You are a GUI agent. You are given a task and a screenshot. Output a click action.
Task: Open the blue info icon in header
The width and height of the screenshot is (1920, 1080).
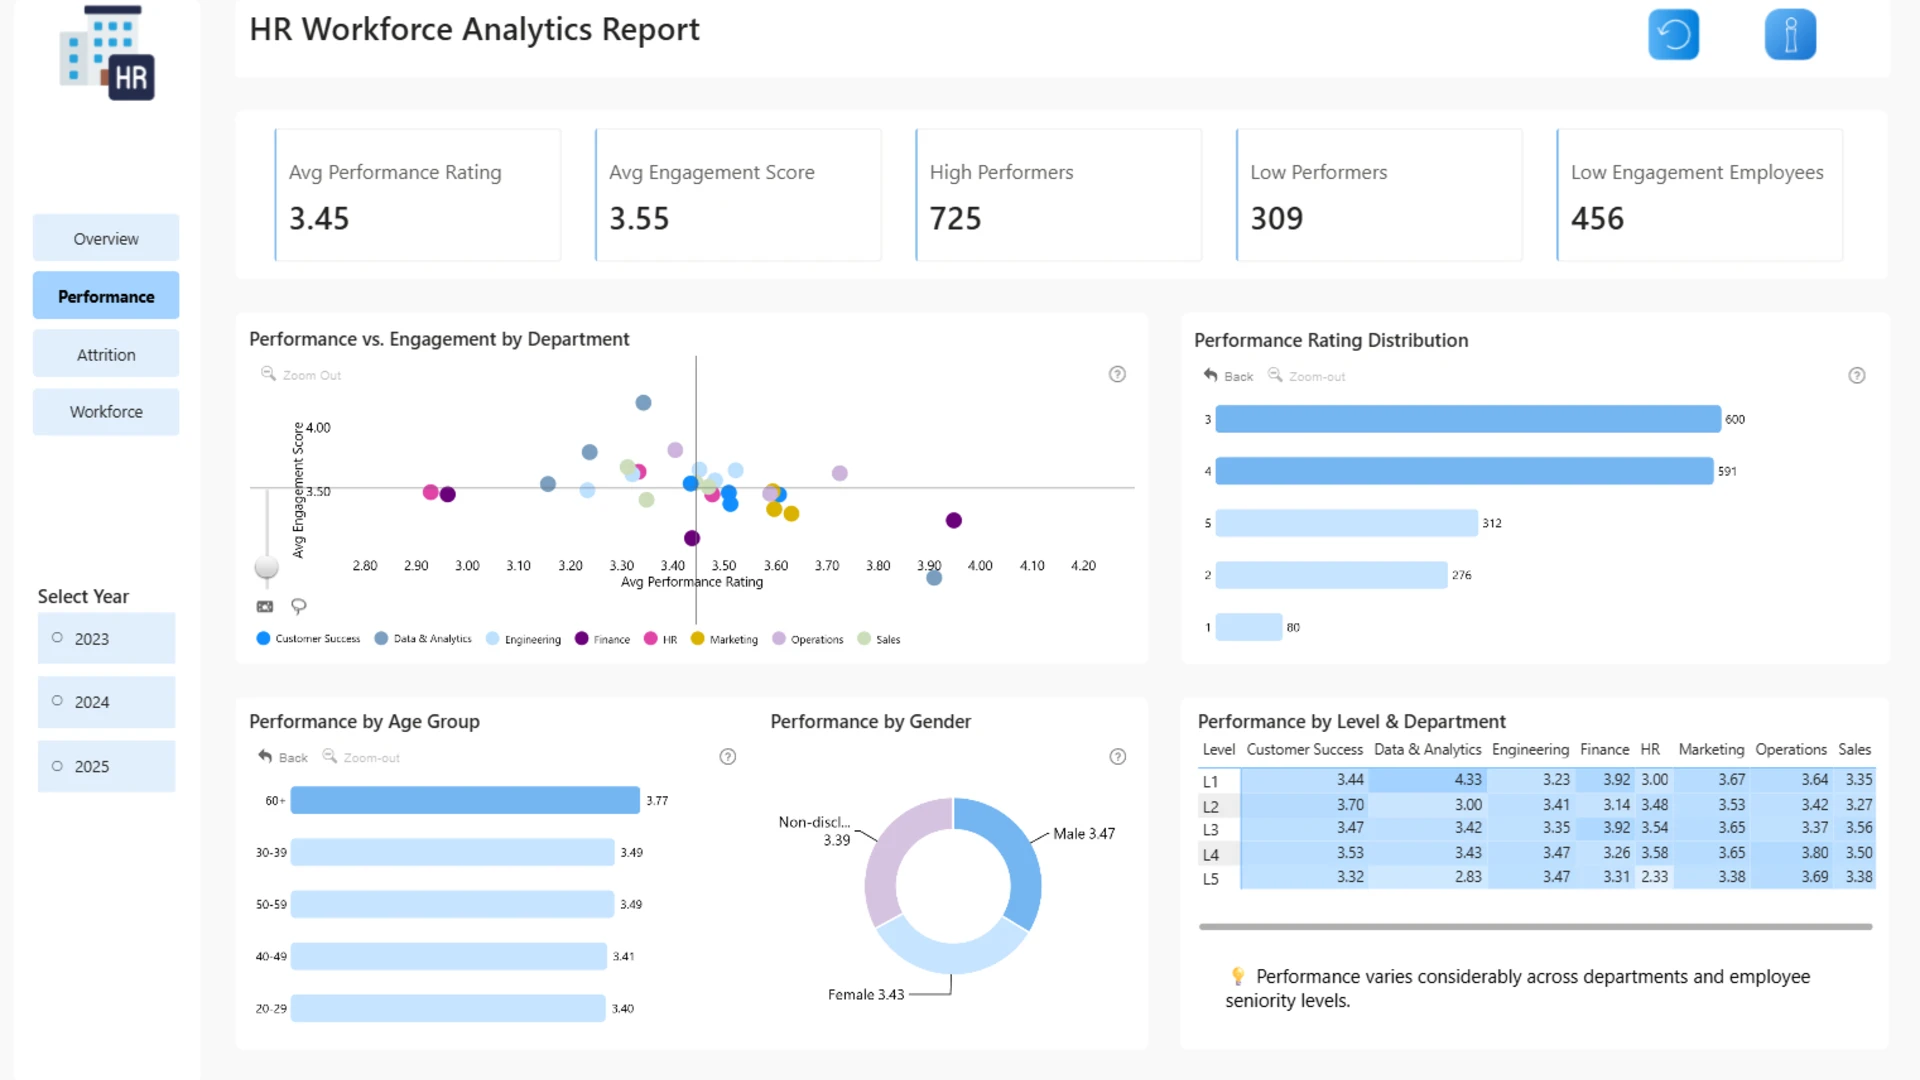click(x=1790, y=35)
